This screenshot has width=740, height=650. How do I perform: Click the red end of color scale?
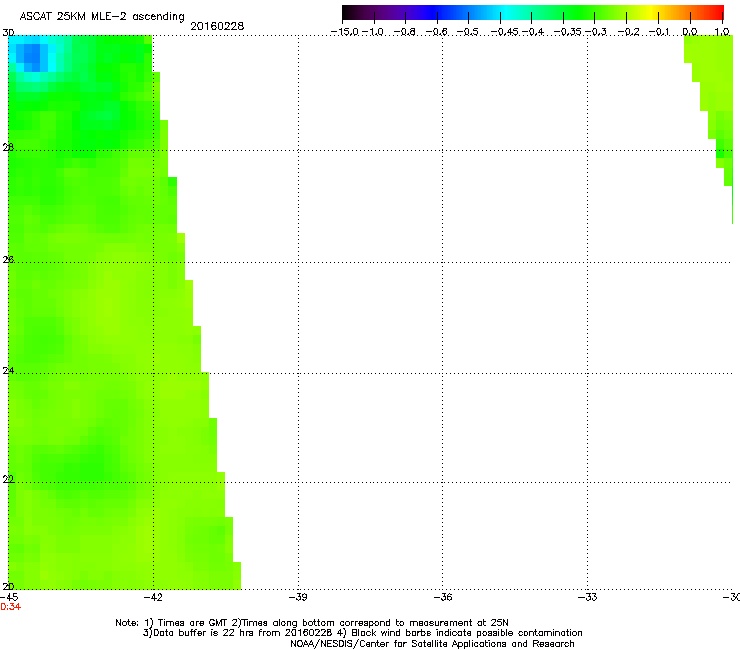715,13
